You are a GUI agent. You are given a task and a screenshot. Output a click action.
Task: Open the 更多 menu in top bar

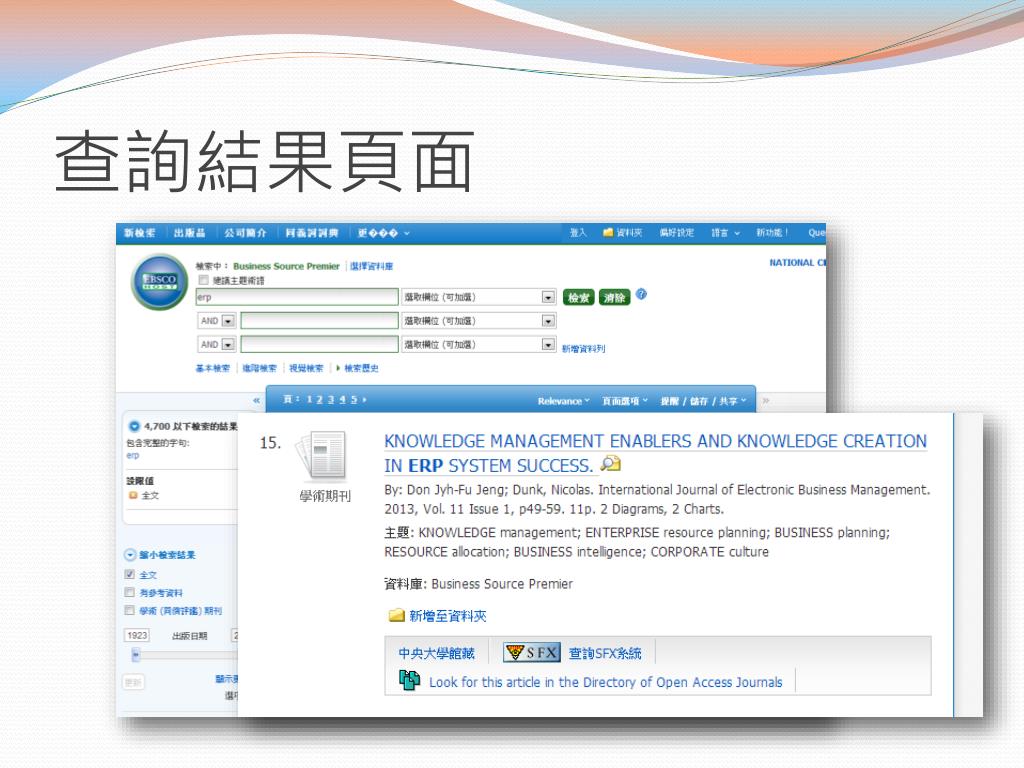(x=383, y=232)
